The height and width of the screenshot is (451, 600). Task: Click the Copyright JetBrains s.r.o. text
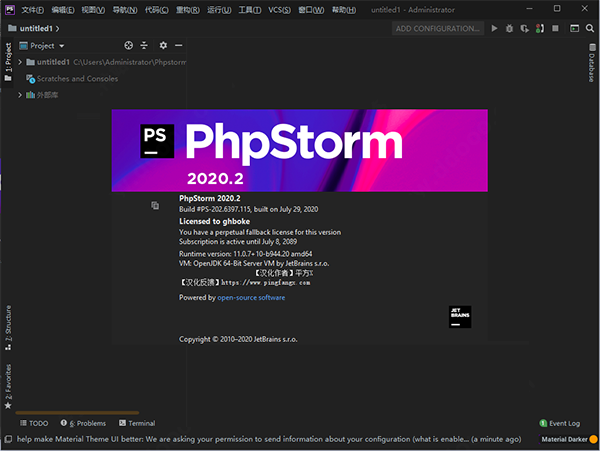238,339
